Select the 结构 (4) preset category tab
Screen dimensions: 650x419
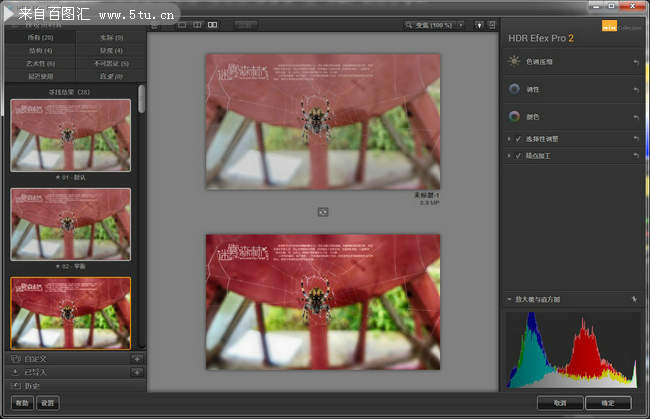tap(38, 50)
